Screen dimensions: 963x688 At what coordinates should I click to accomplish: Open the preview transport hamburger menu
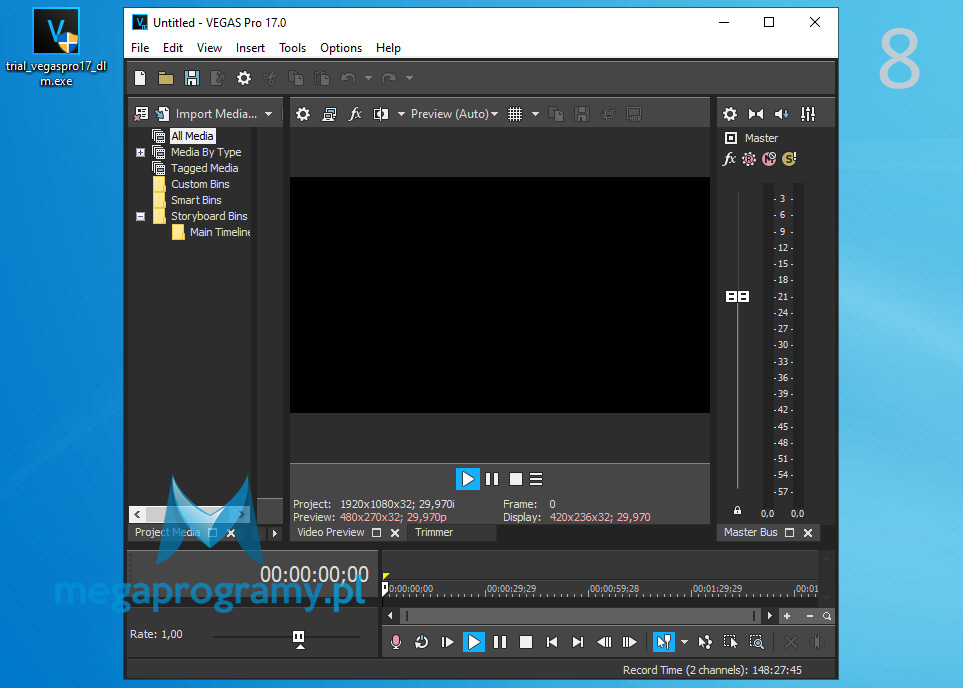[536, 479]
